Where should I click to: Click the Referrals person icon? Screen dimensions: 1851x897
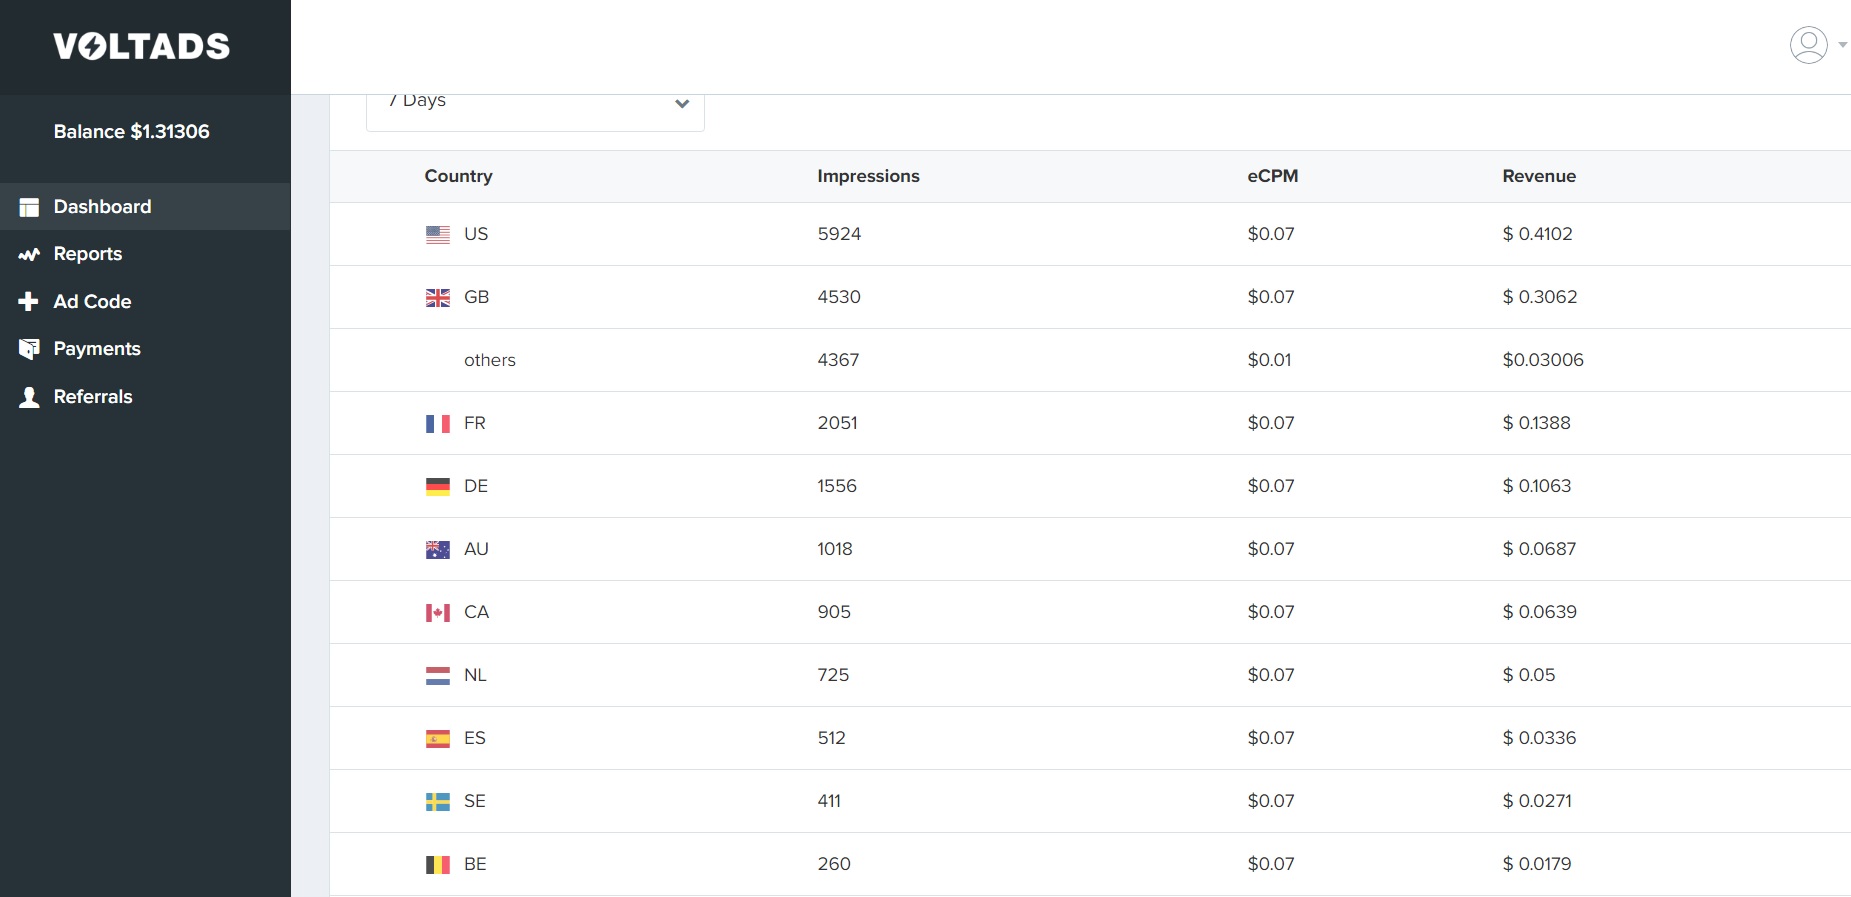point(29,397)
